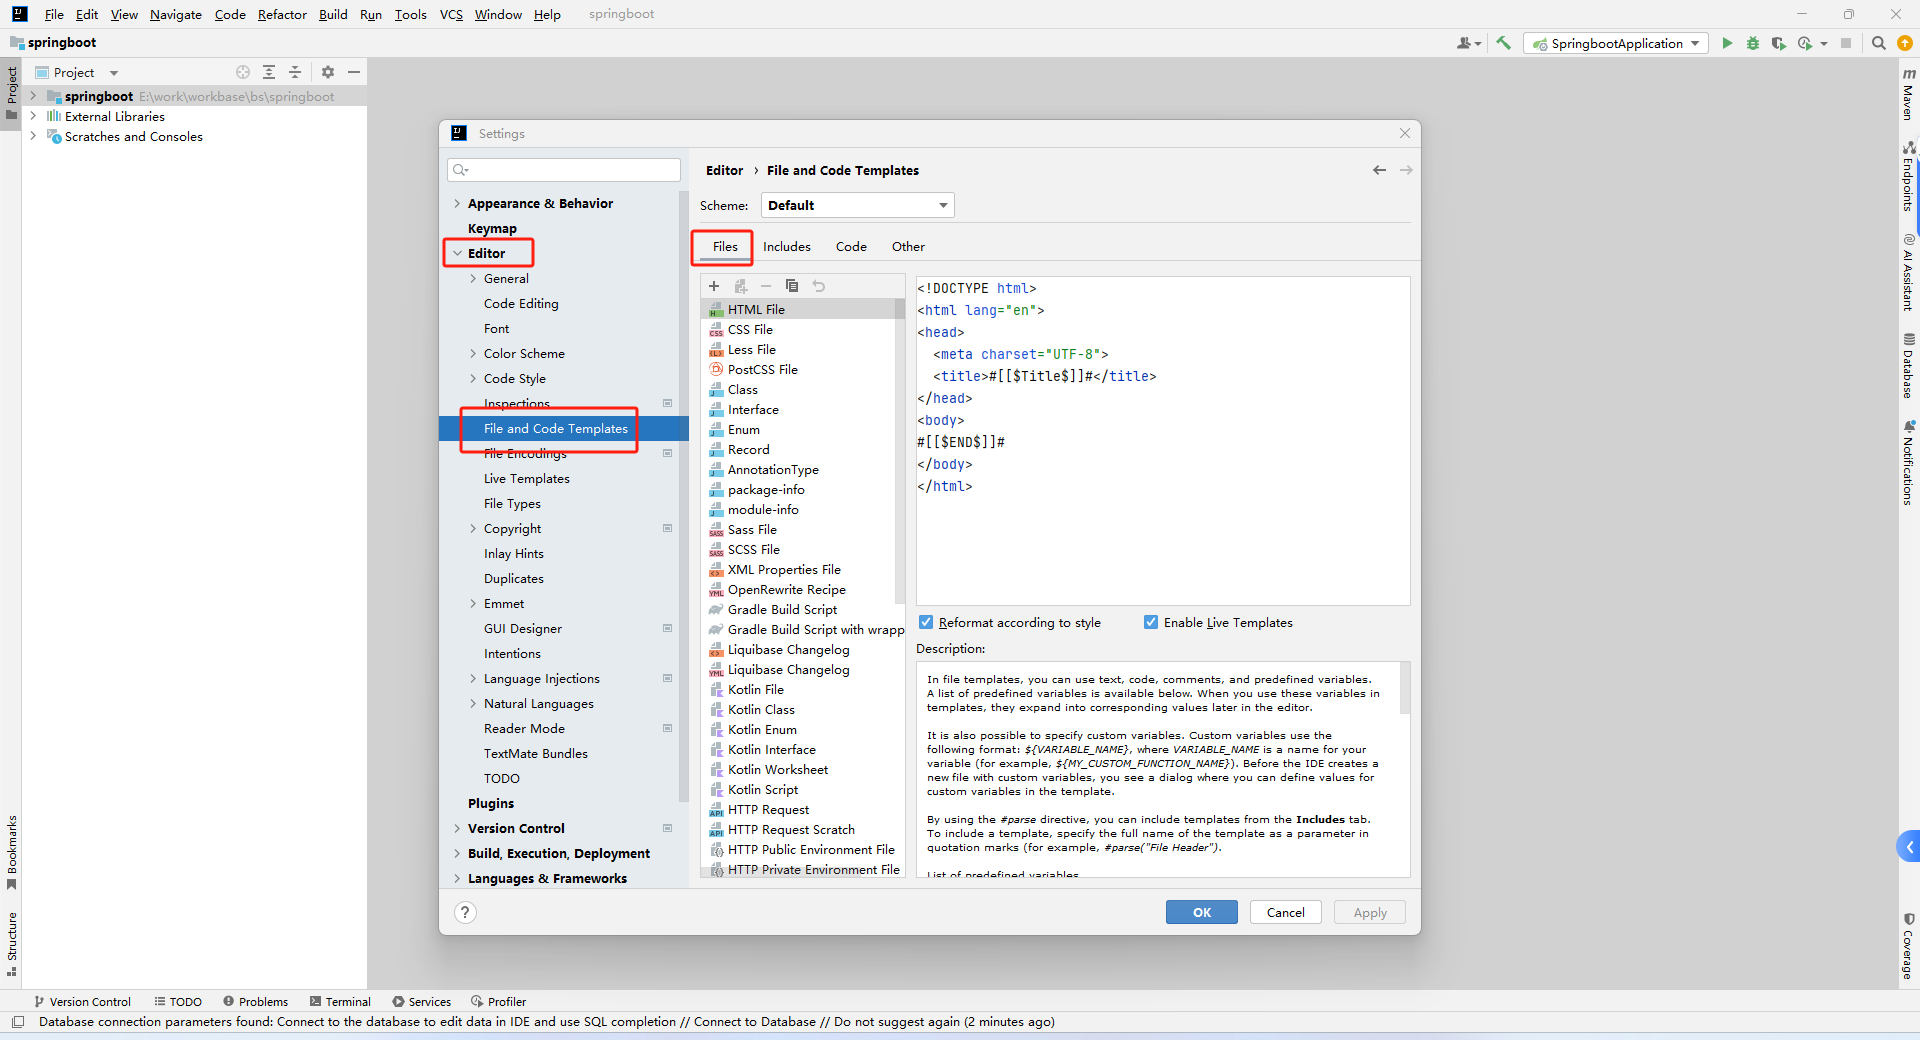
Task: Open the SpringbootApplication run configuration dropdown
Action: [x=1616, y=43]
